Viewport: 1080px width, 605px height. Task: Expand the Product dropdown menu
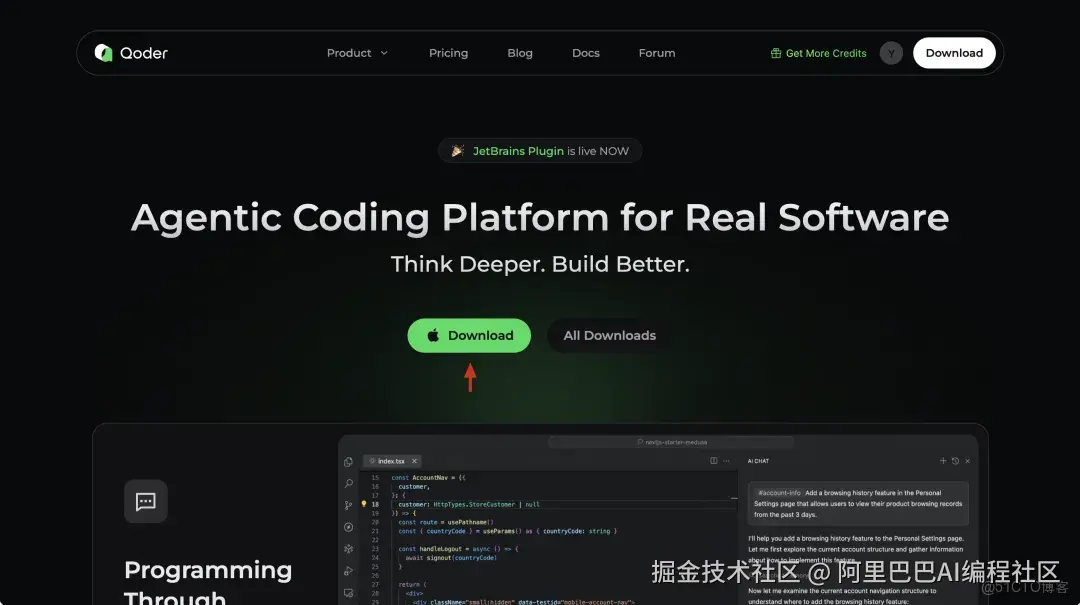[357, 53]
